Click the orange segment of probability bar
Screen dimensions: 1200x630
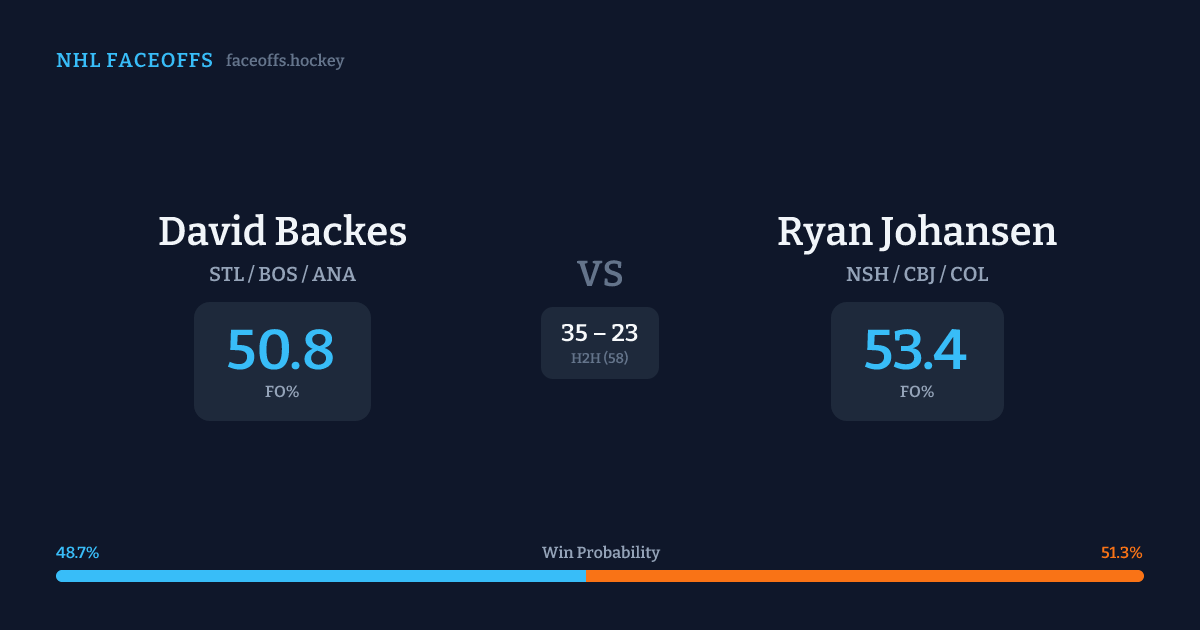(865, 576)
